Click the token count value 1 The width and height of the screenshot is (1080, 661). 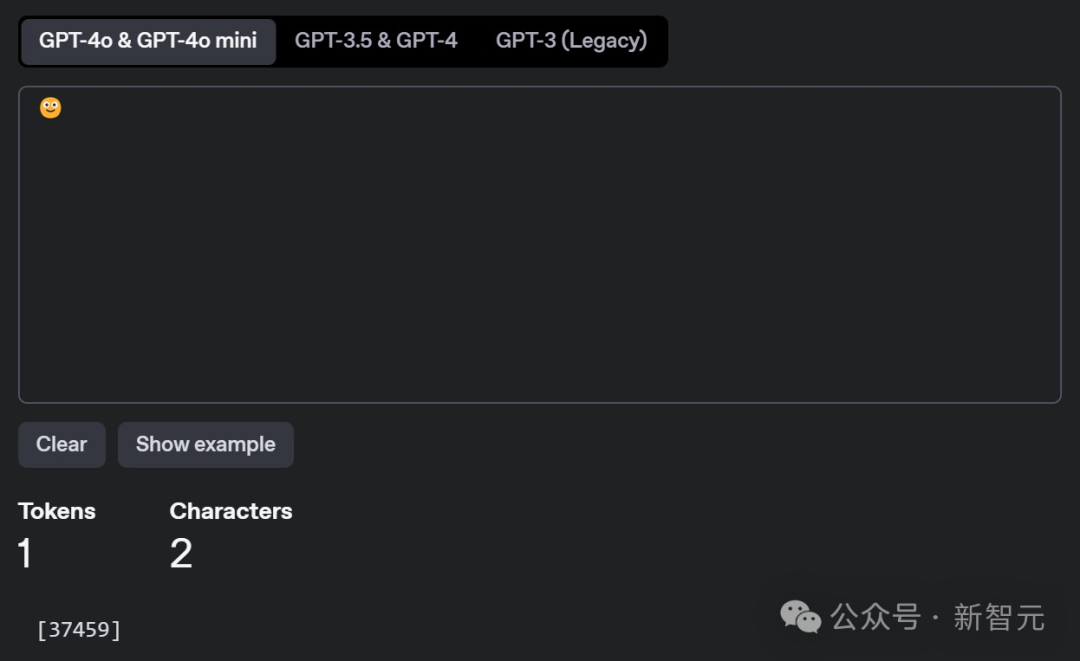click(x=25, y=554)
